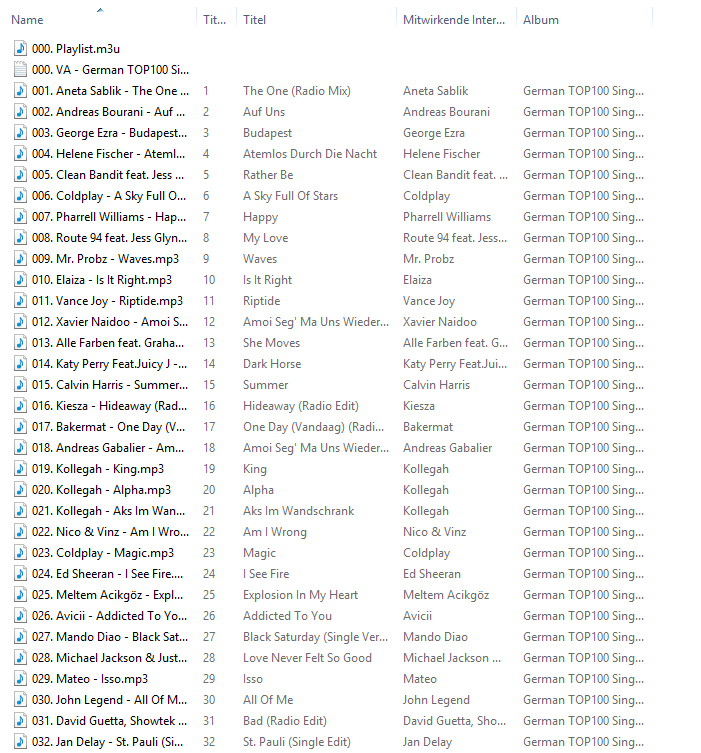The image size is (701, 753).
Task: Select file 021. Kollegah - Aks Im Wan...
Action: click(109, 511)
